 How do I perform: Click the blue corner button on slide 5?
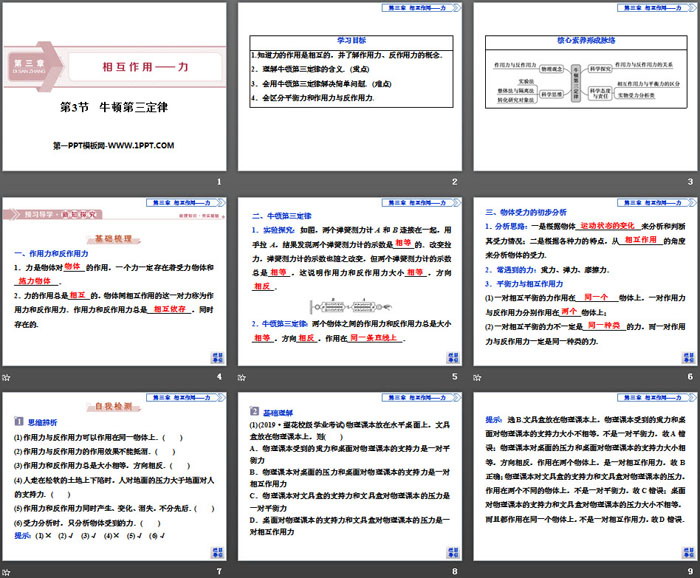click(x=452, y=357)
